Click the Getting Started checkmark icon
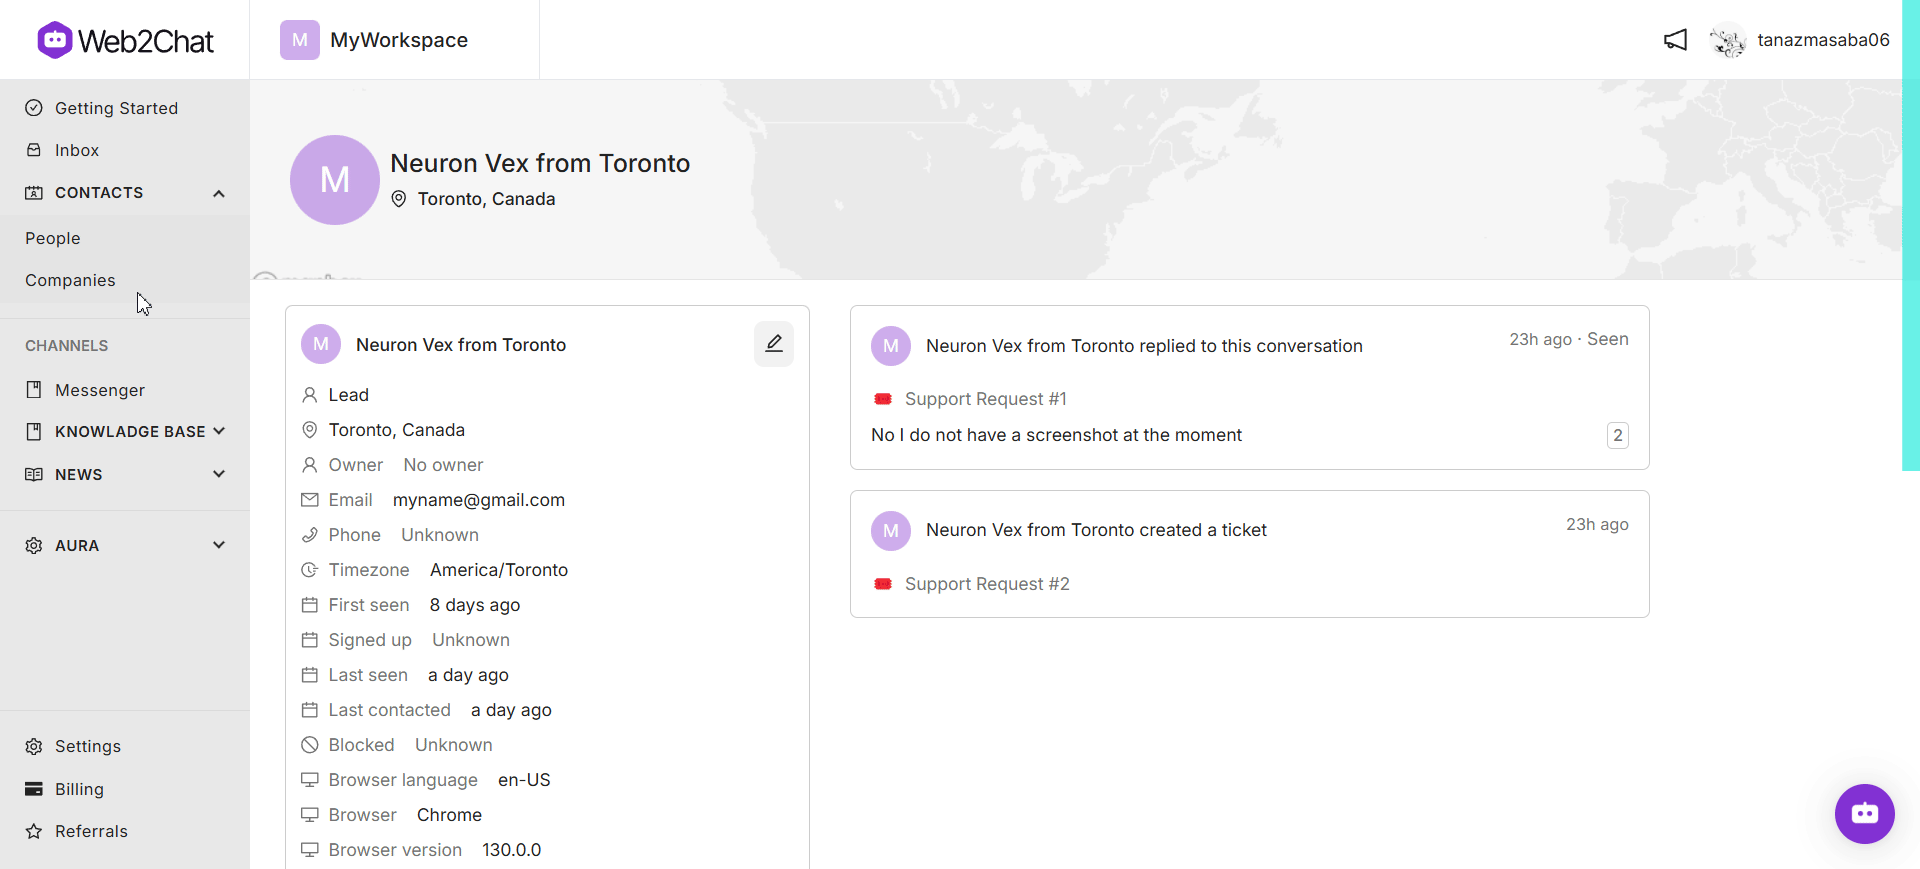Viewport: 1920px width, 869px height. (34, 108)
